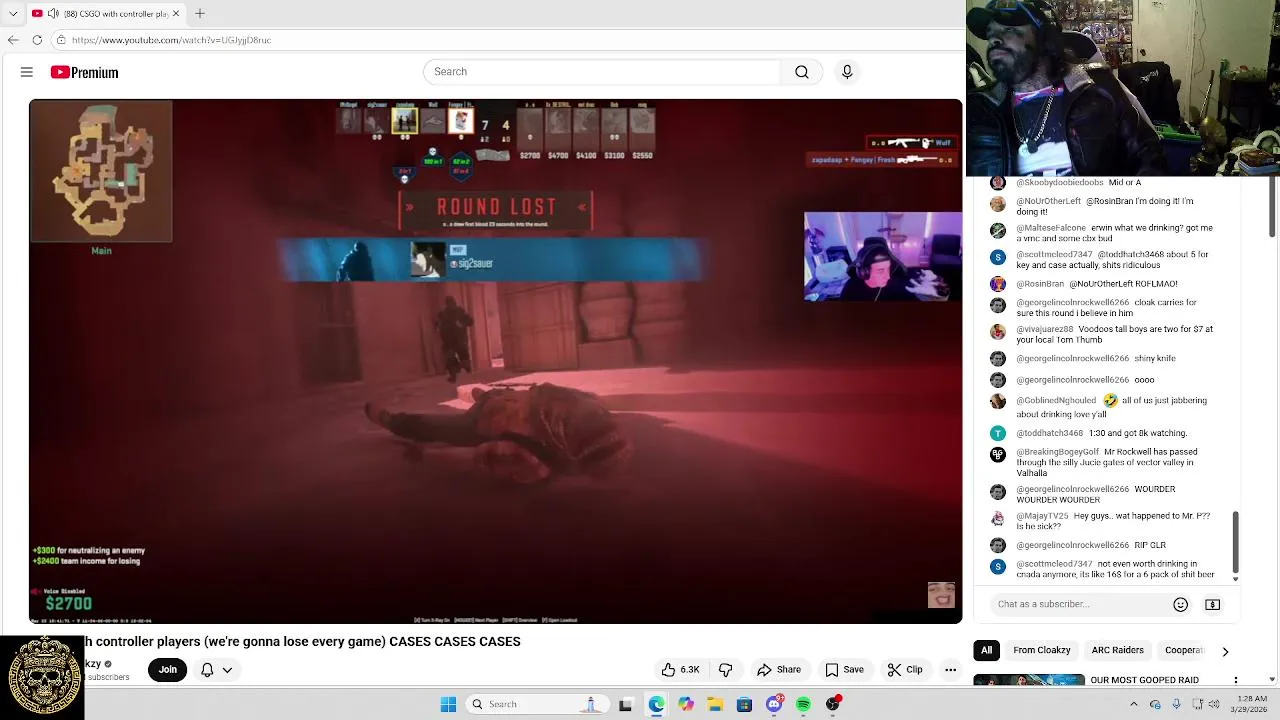Viewport: 1280px width, 720px height.
Task: Jump to newest chat via down arrow
Action: tap(1236, 578)
